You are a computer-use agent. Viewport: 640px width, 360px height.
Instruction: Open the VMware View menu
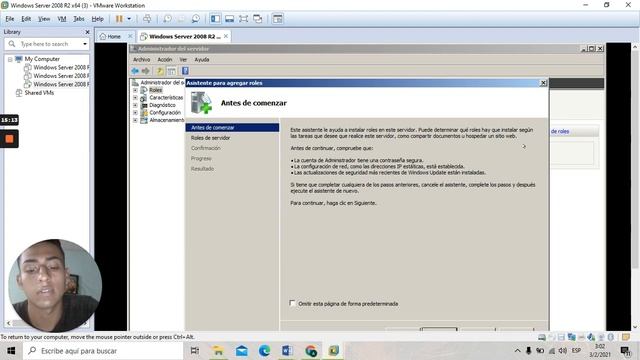pyautogui.click(x=44, y=19)
